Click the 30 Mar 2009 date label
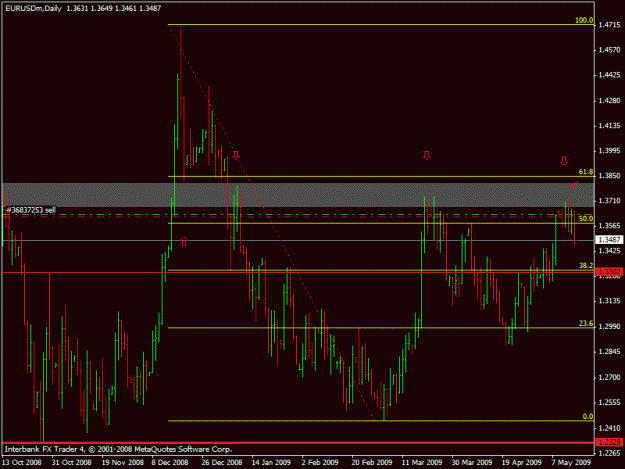 pos(472,462)
